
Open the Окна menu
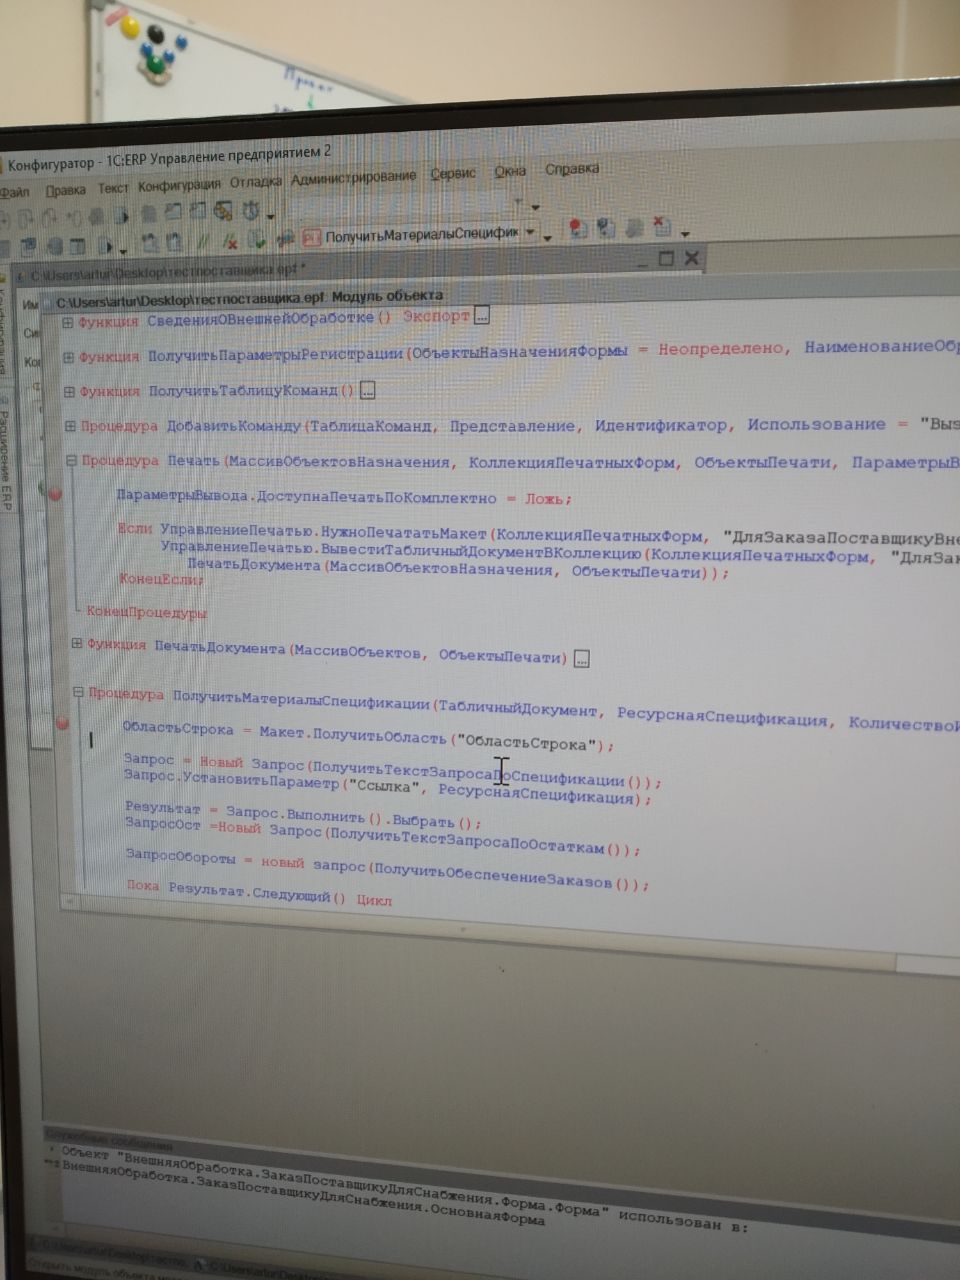tap(510, 171)
